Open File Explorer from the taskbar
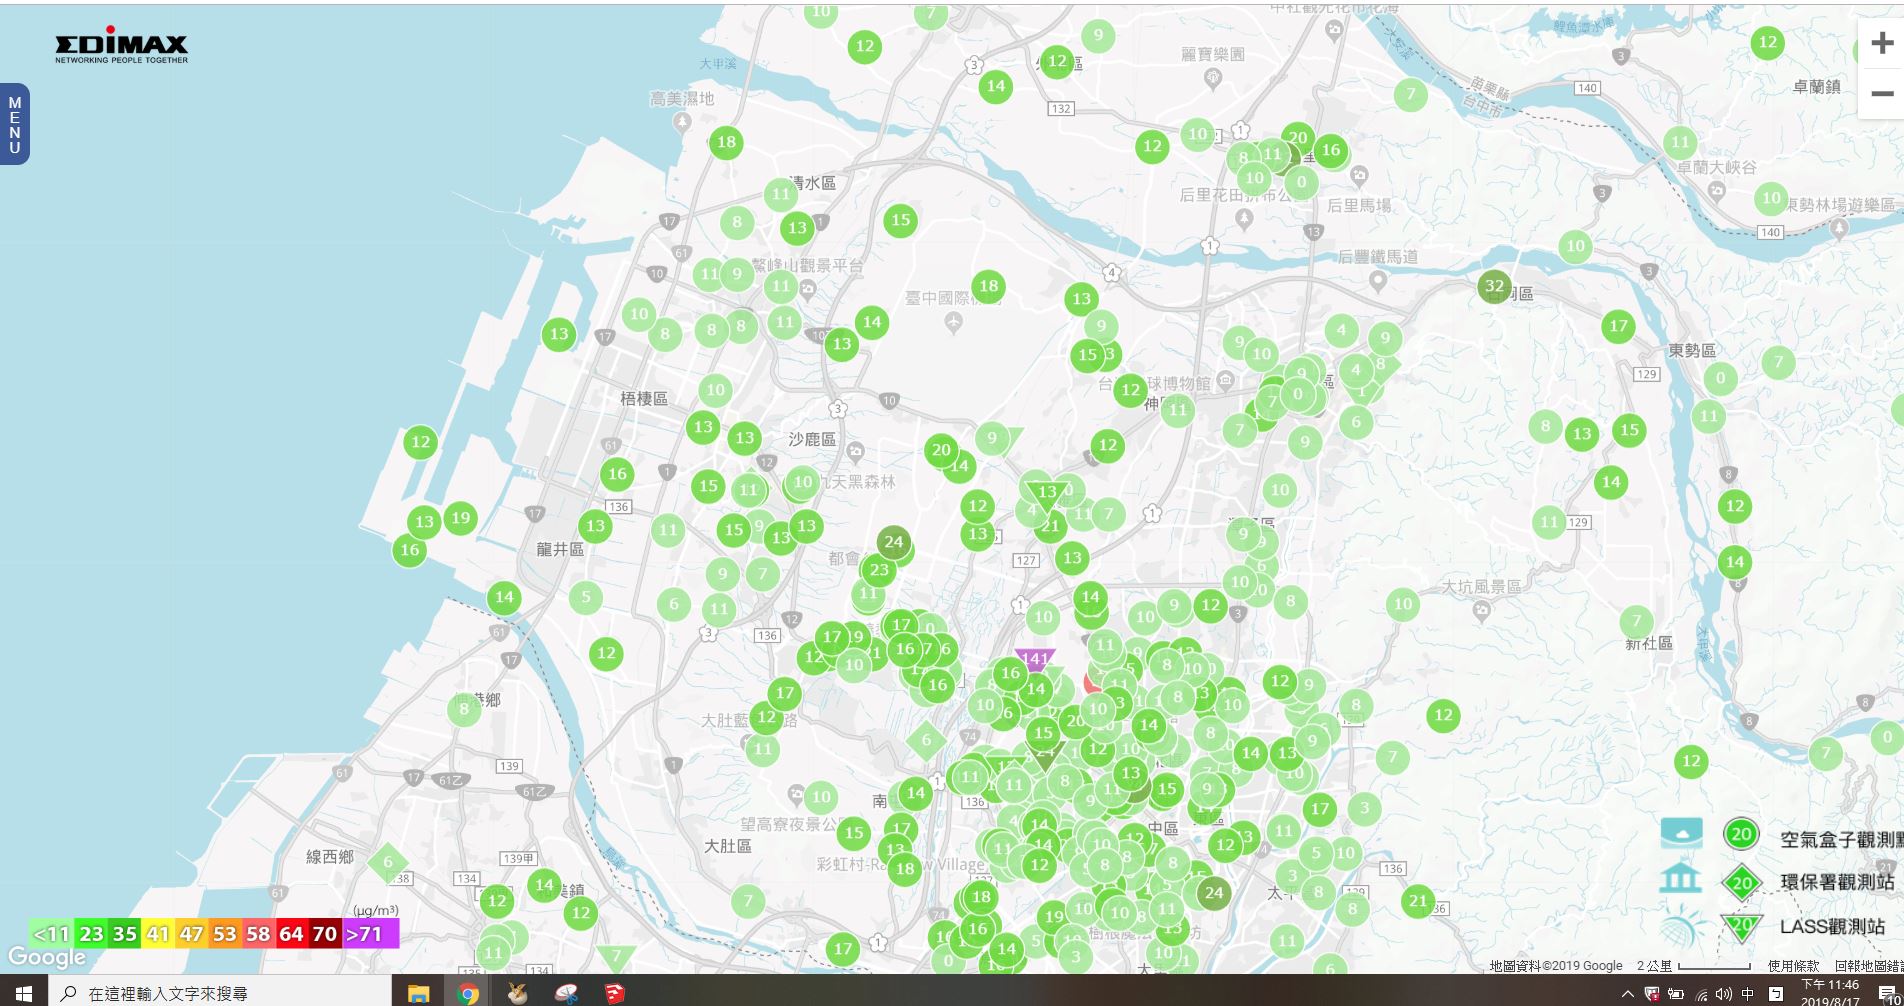Screen dimensions: 1904x1006 (x=418, y=993)
